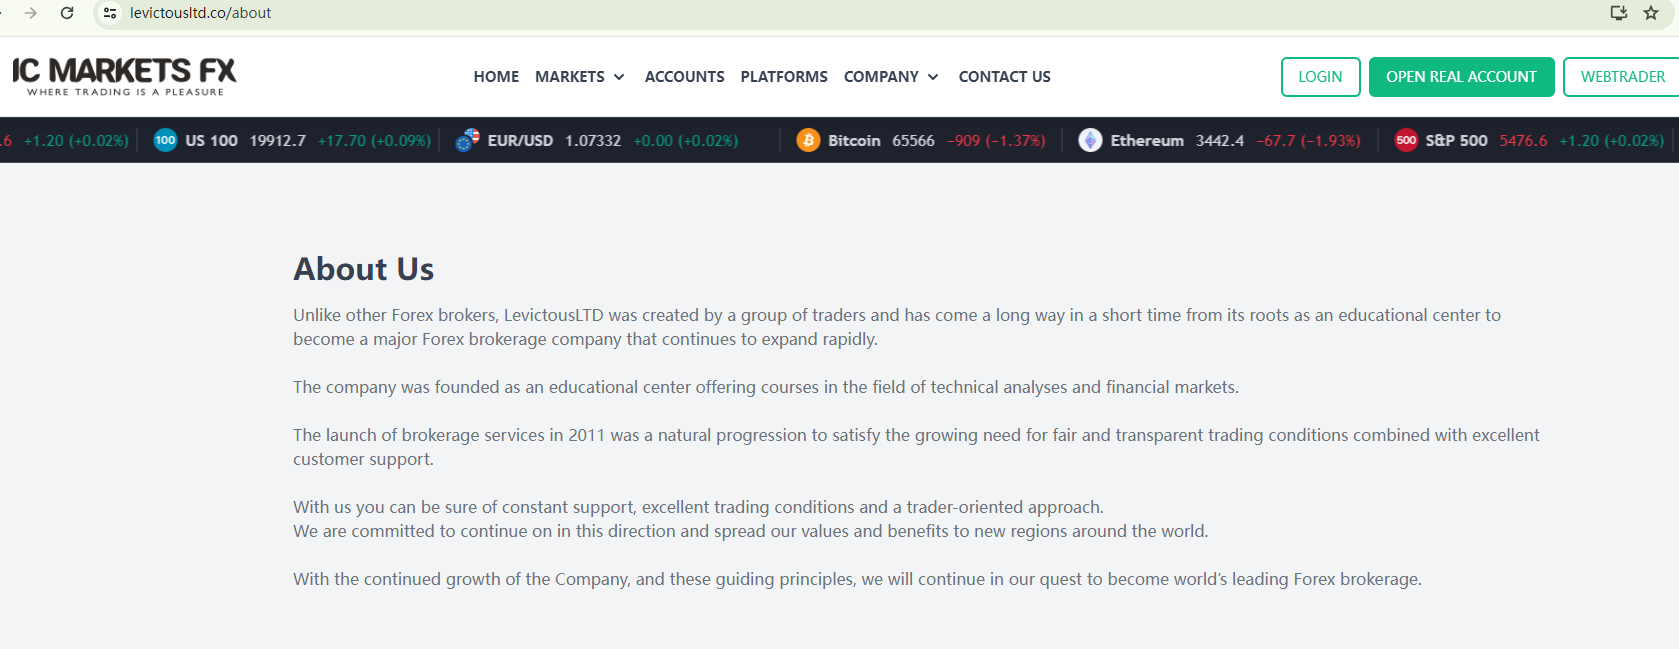Click the EUR/USD flag icon
Screen dimensions: 1679x649
pyautogui.click(x=467, y=141)
